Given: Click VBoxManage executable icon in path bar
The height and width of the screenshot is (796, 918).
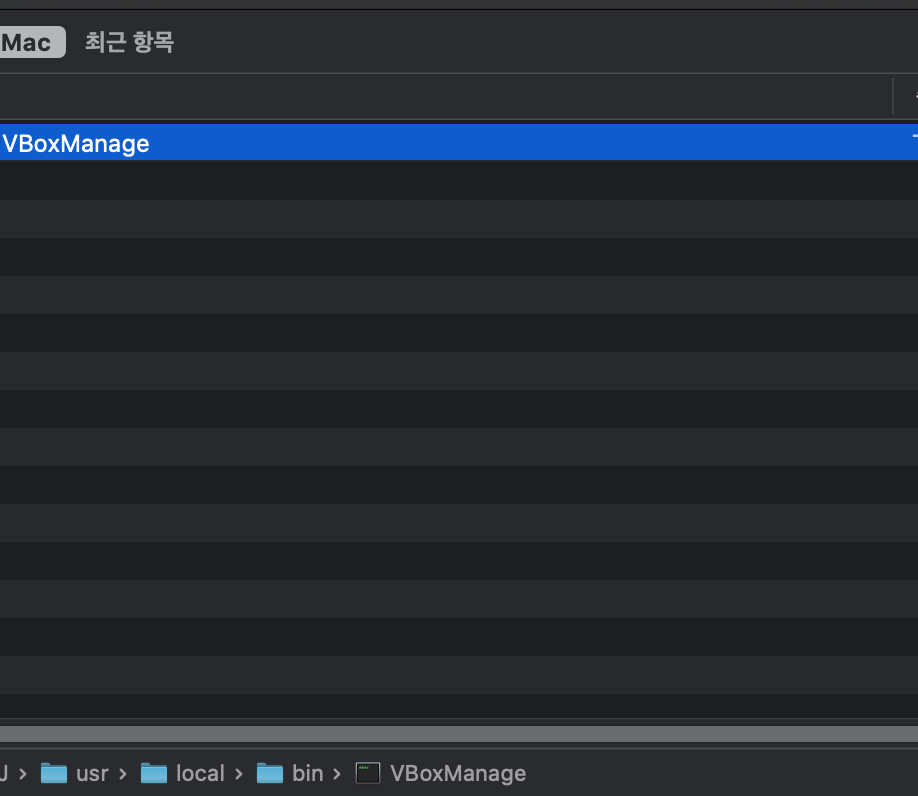Looking at the screenshot, I should tap(368, 773).
